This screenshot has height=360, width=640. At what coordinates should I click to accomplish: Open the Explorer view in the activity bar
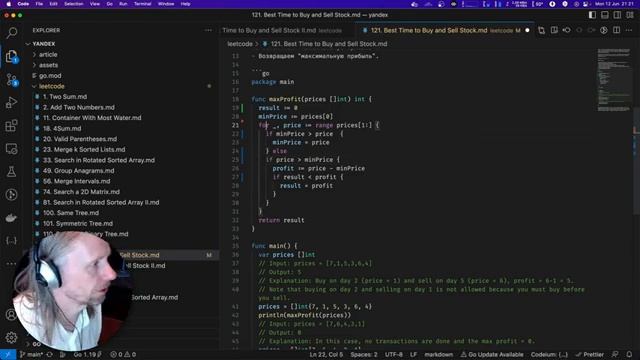(x=11, y=56)
